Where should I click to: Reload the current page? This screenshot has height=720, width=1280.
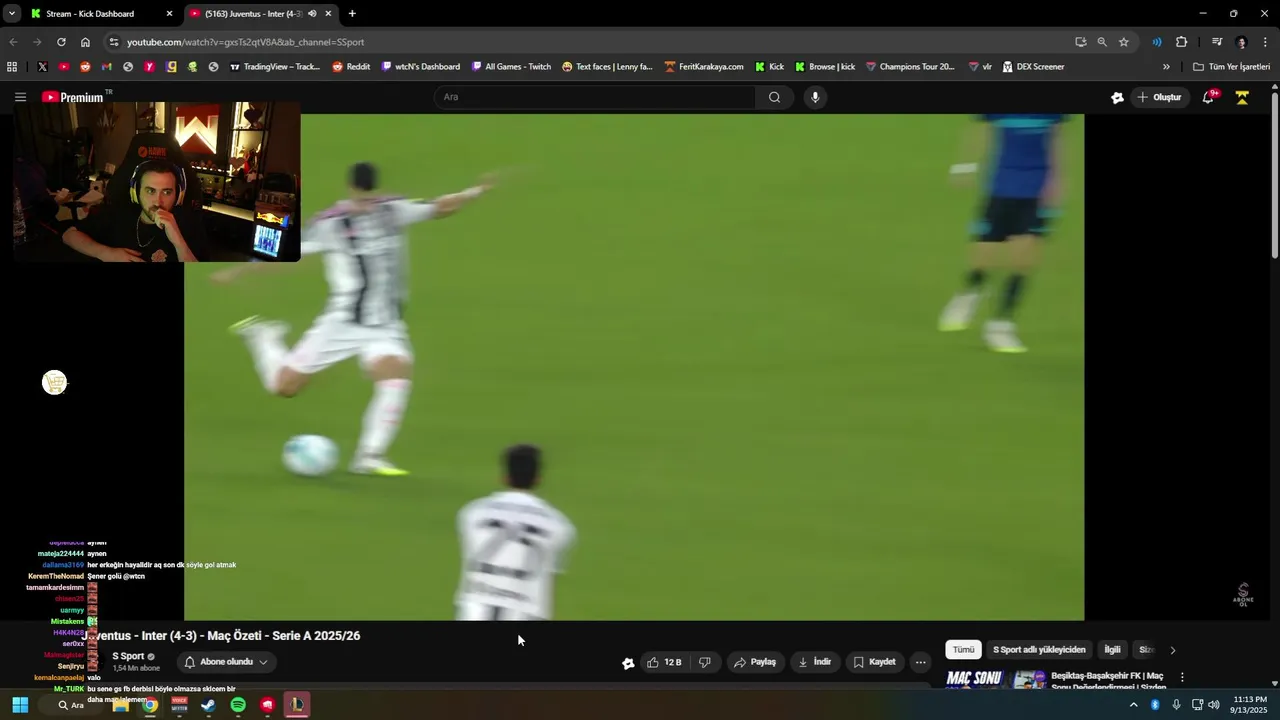[61, 42]
